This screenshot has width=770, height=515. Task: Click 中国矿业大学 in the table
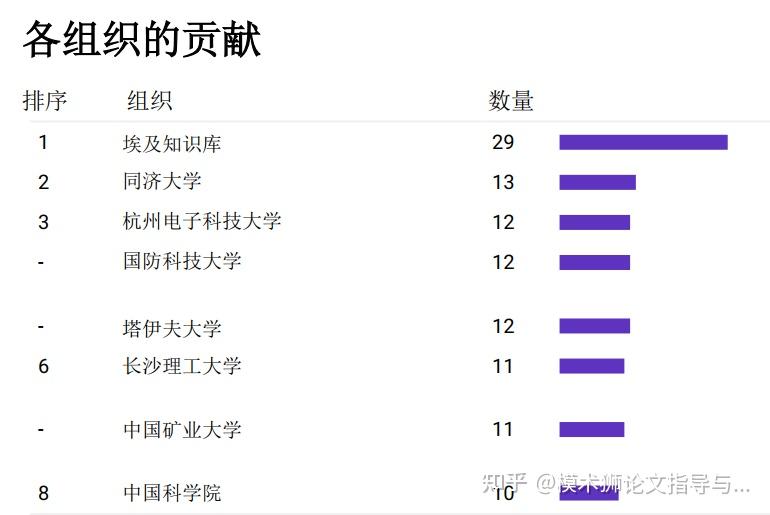(x=182, y=430)
